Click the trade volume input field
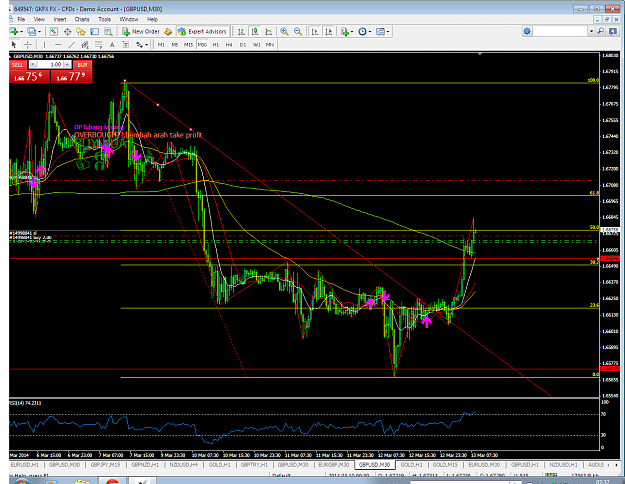 pyautogui.click(x=50, y=65)
